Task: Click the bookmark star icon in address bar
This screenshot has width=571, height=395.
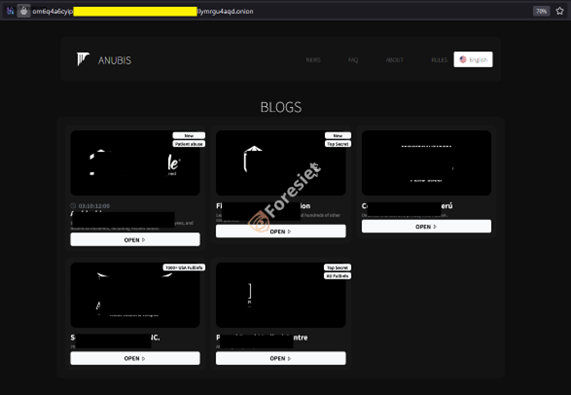Action: coord(560,11)
